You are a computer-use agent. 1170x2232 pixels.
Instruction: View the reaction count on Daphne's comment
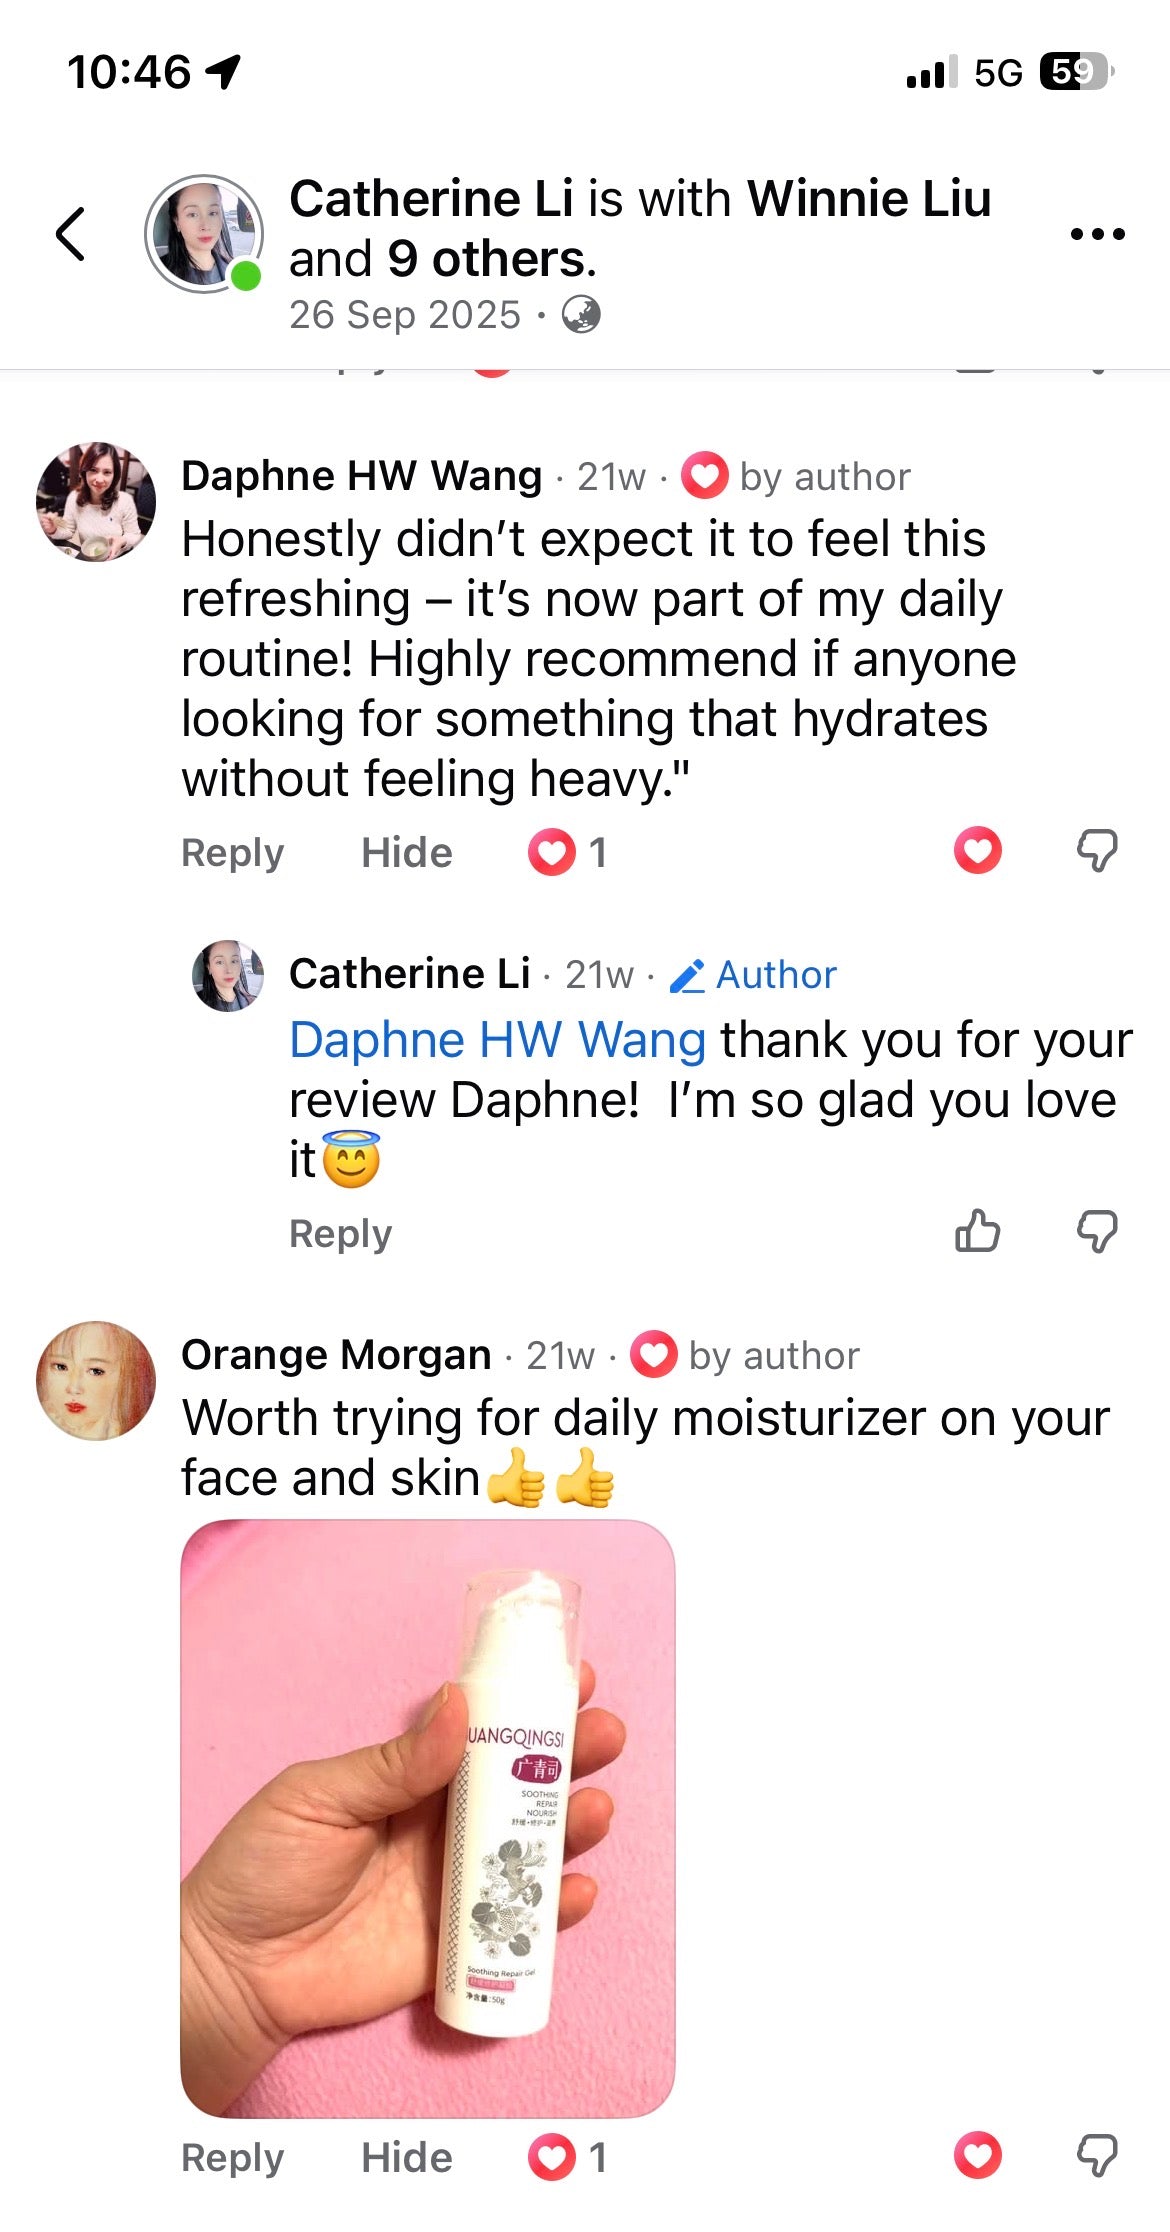pyautogui.click(x=567, y=852)
